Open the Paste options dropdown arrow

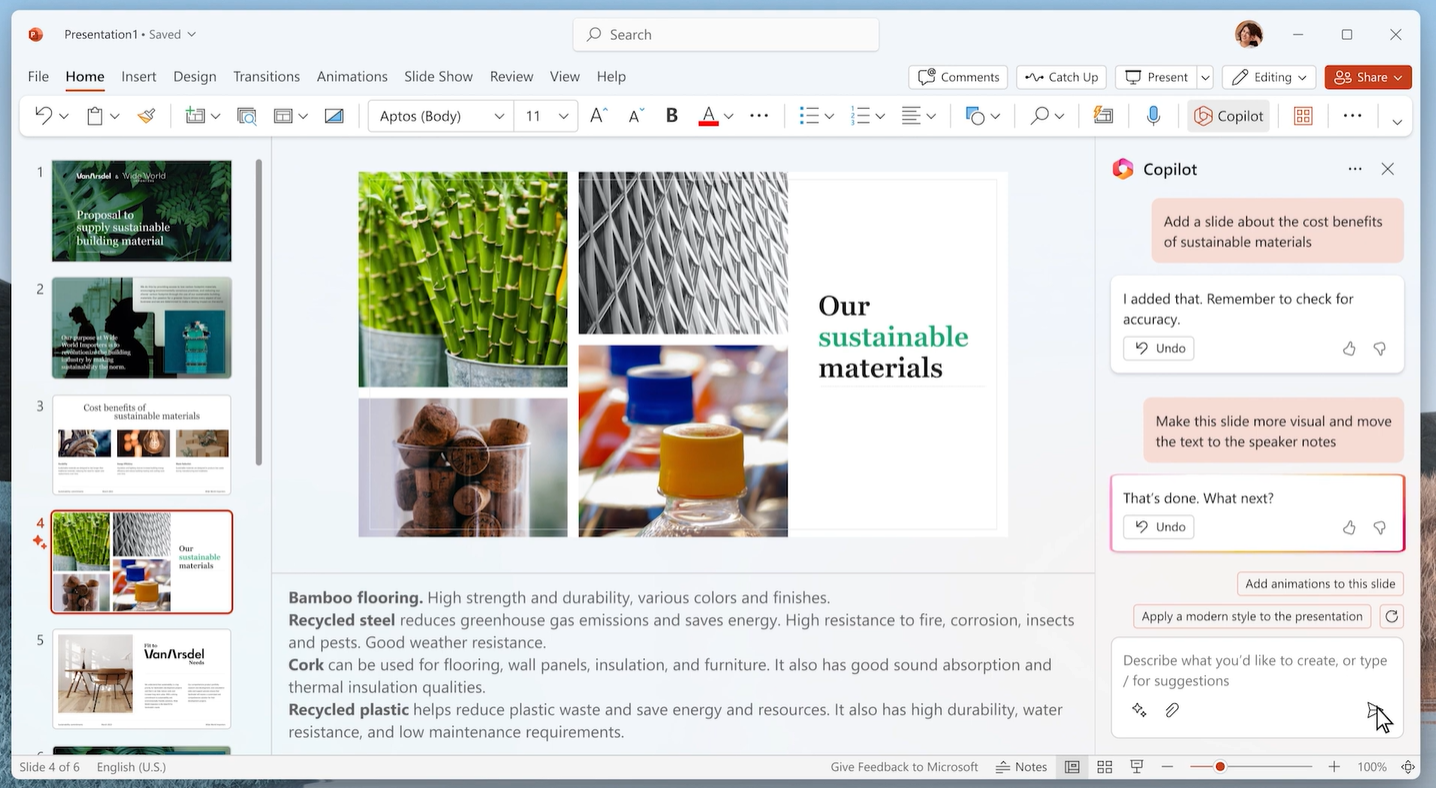[115, 117]
